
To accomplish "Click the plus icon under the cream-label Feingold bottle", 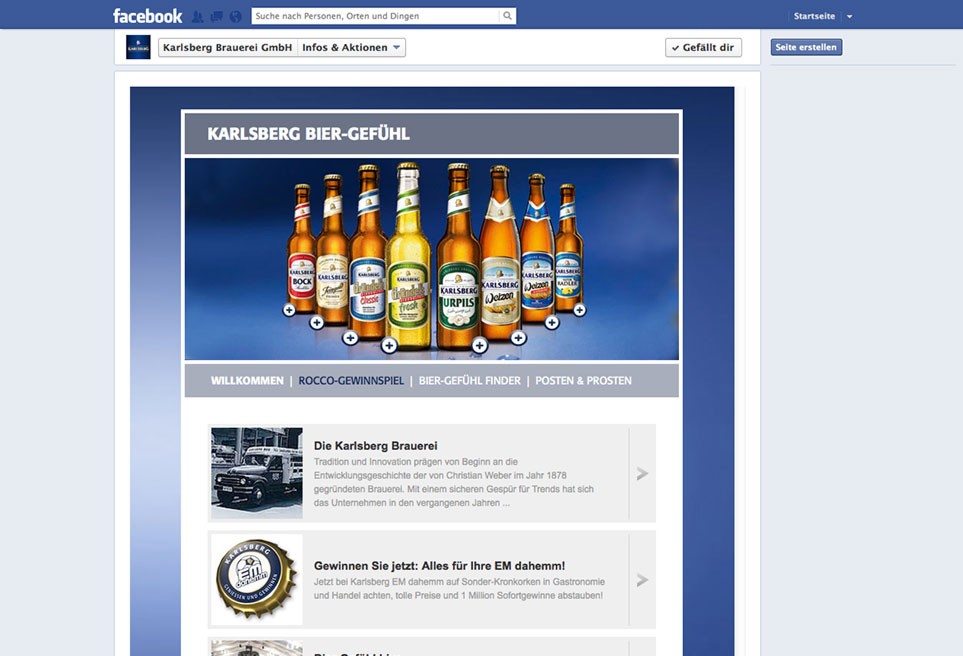I will (x=316, y=322).
